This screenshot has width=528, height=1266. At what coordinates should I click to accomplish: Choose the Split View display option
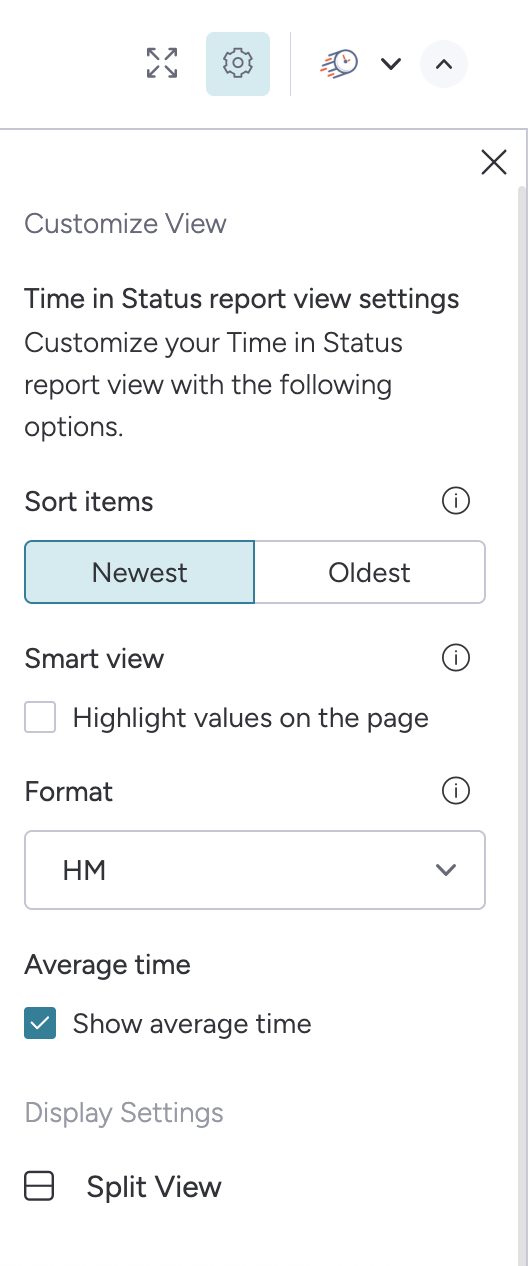pos(123,1187)
